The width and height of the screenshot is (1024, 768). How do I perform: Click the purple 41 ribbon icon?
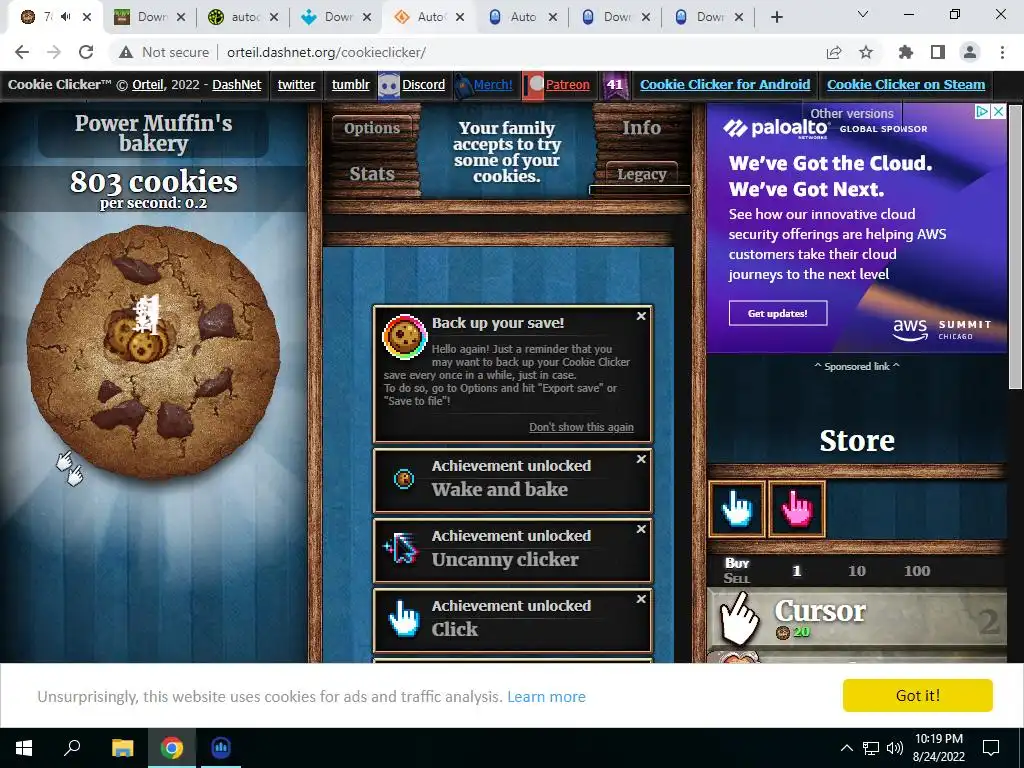click(615, 86)
